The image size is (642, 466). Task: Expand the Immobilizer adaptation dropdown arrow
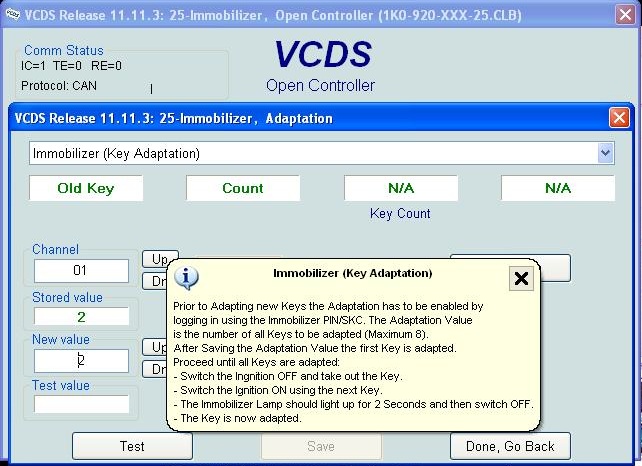point(605,153)
